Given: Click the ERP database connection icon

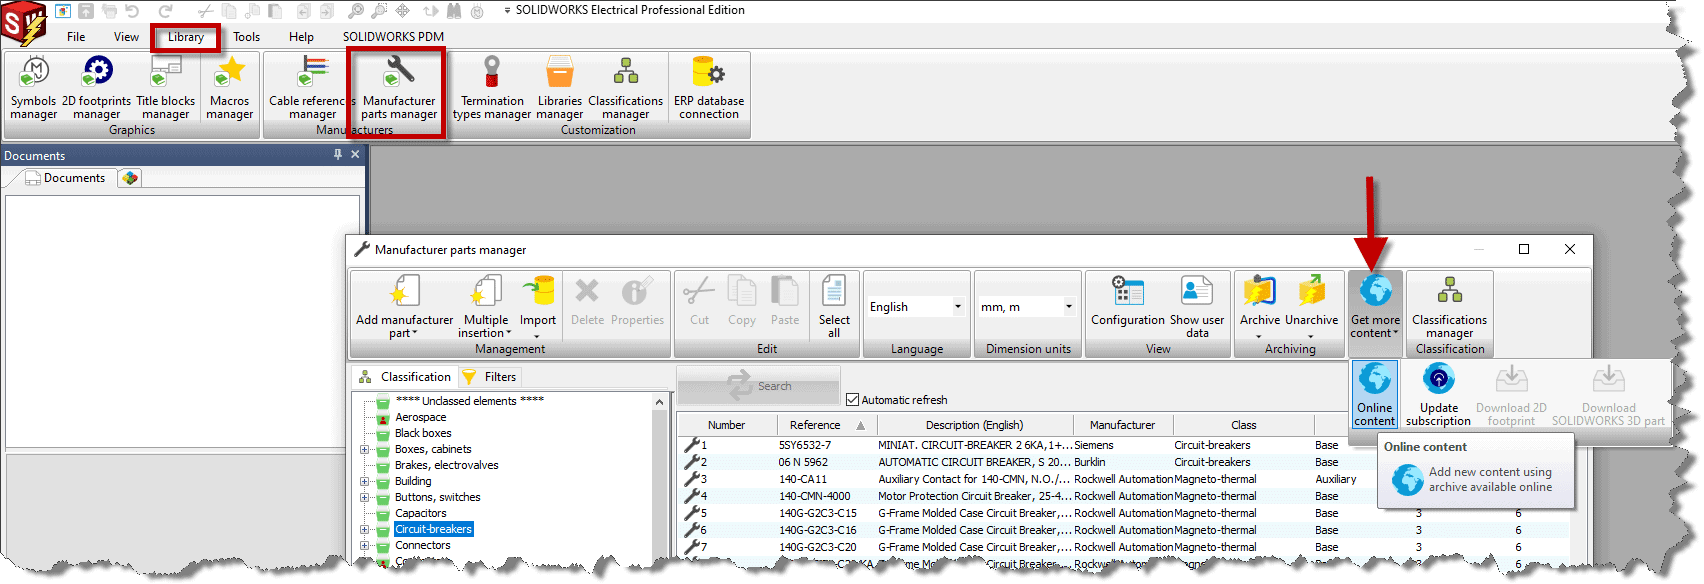Looking at the screenshot, I should coord(708,88).
